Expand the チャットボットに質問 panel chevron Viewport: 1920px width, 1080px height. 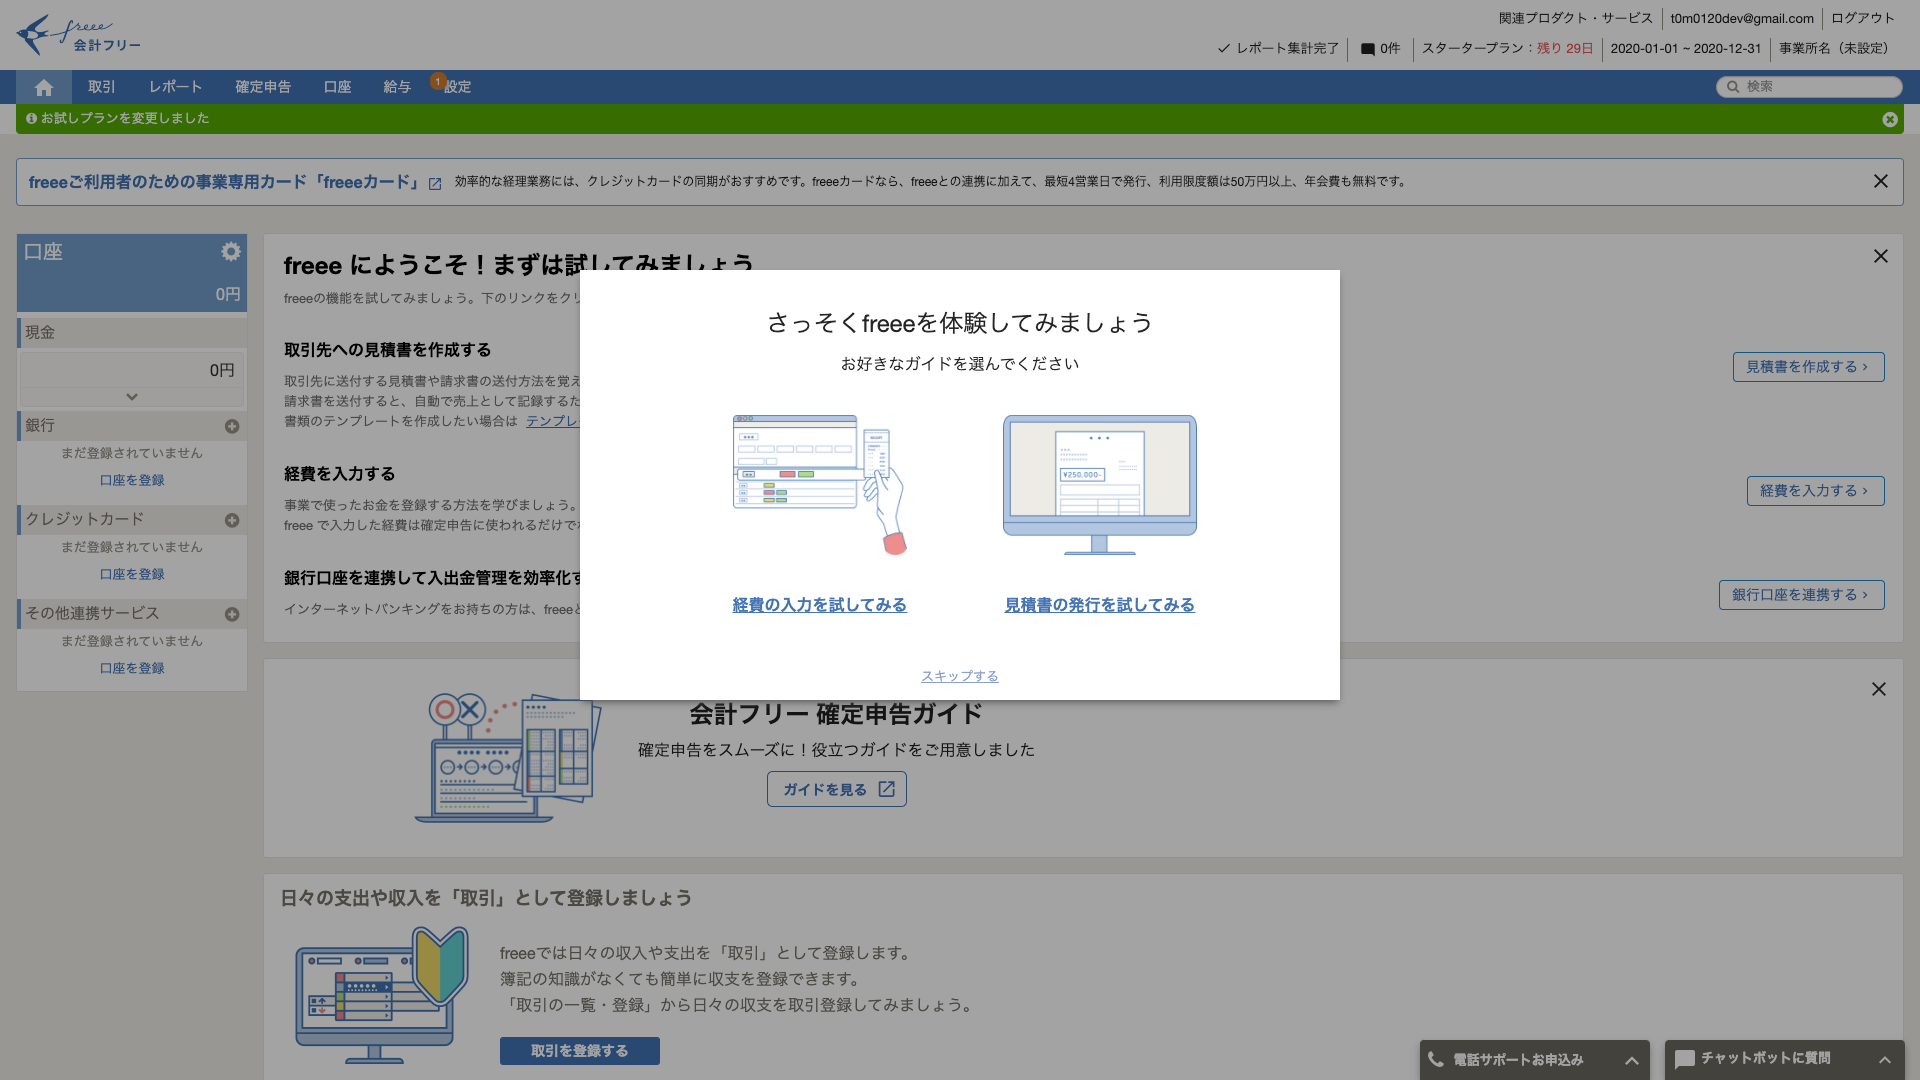[x=1884, y=1060]
